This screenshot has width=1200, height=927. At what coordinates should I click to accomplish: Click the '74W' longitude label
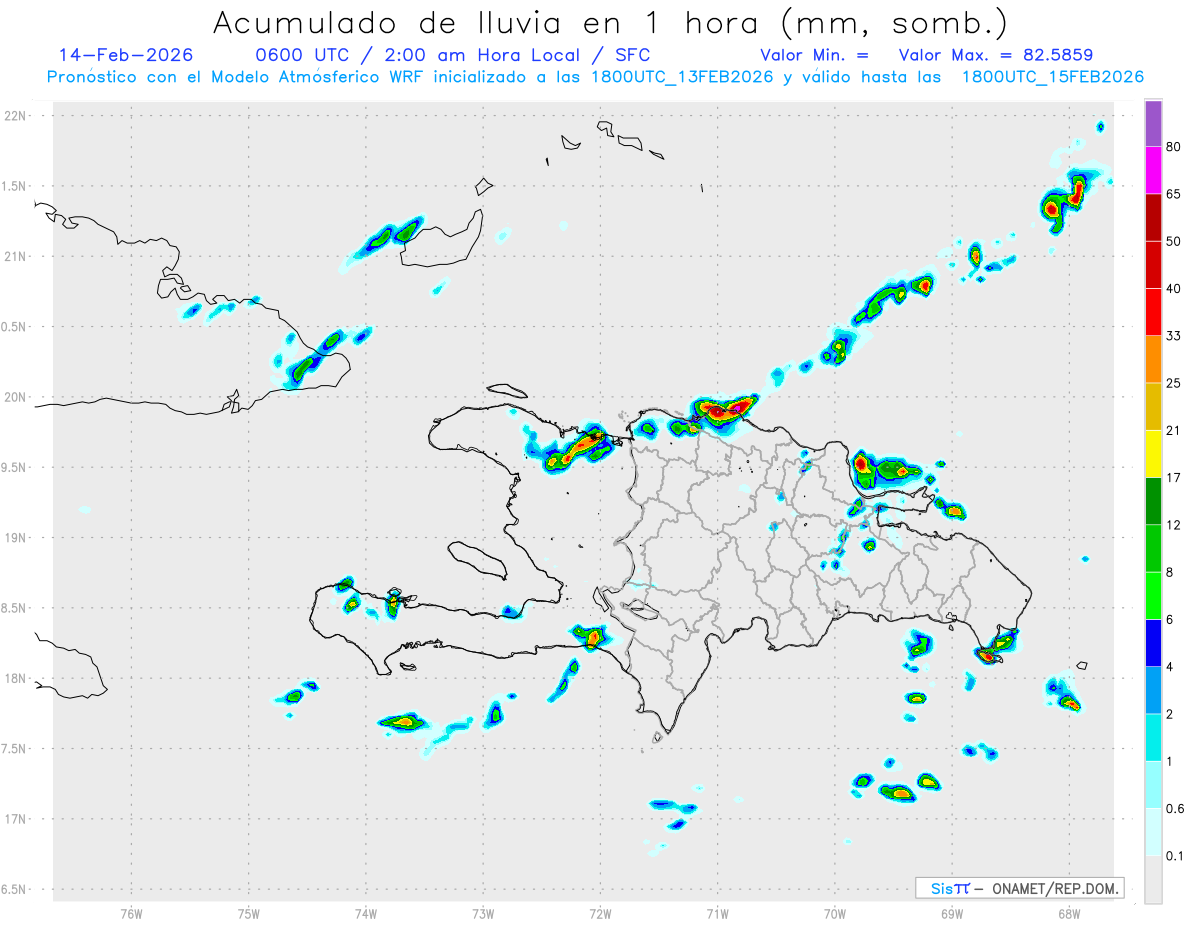366,913
